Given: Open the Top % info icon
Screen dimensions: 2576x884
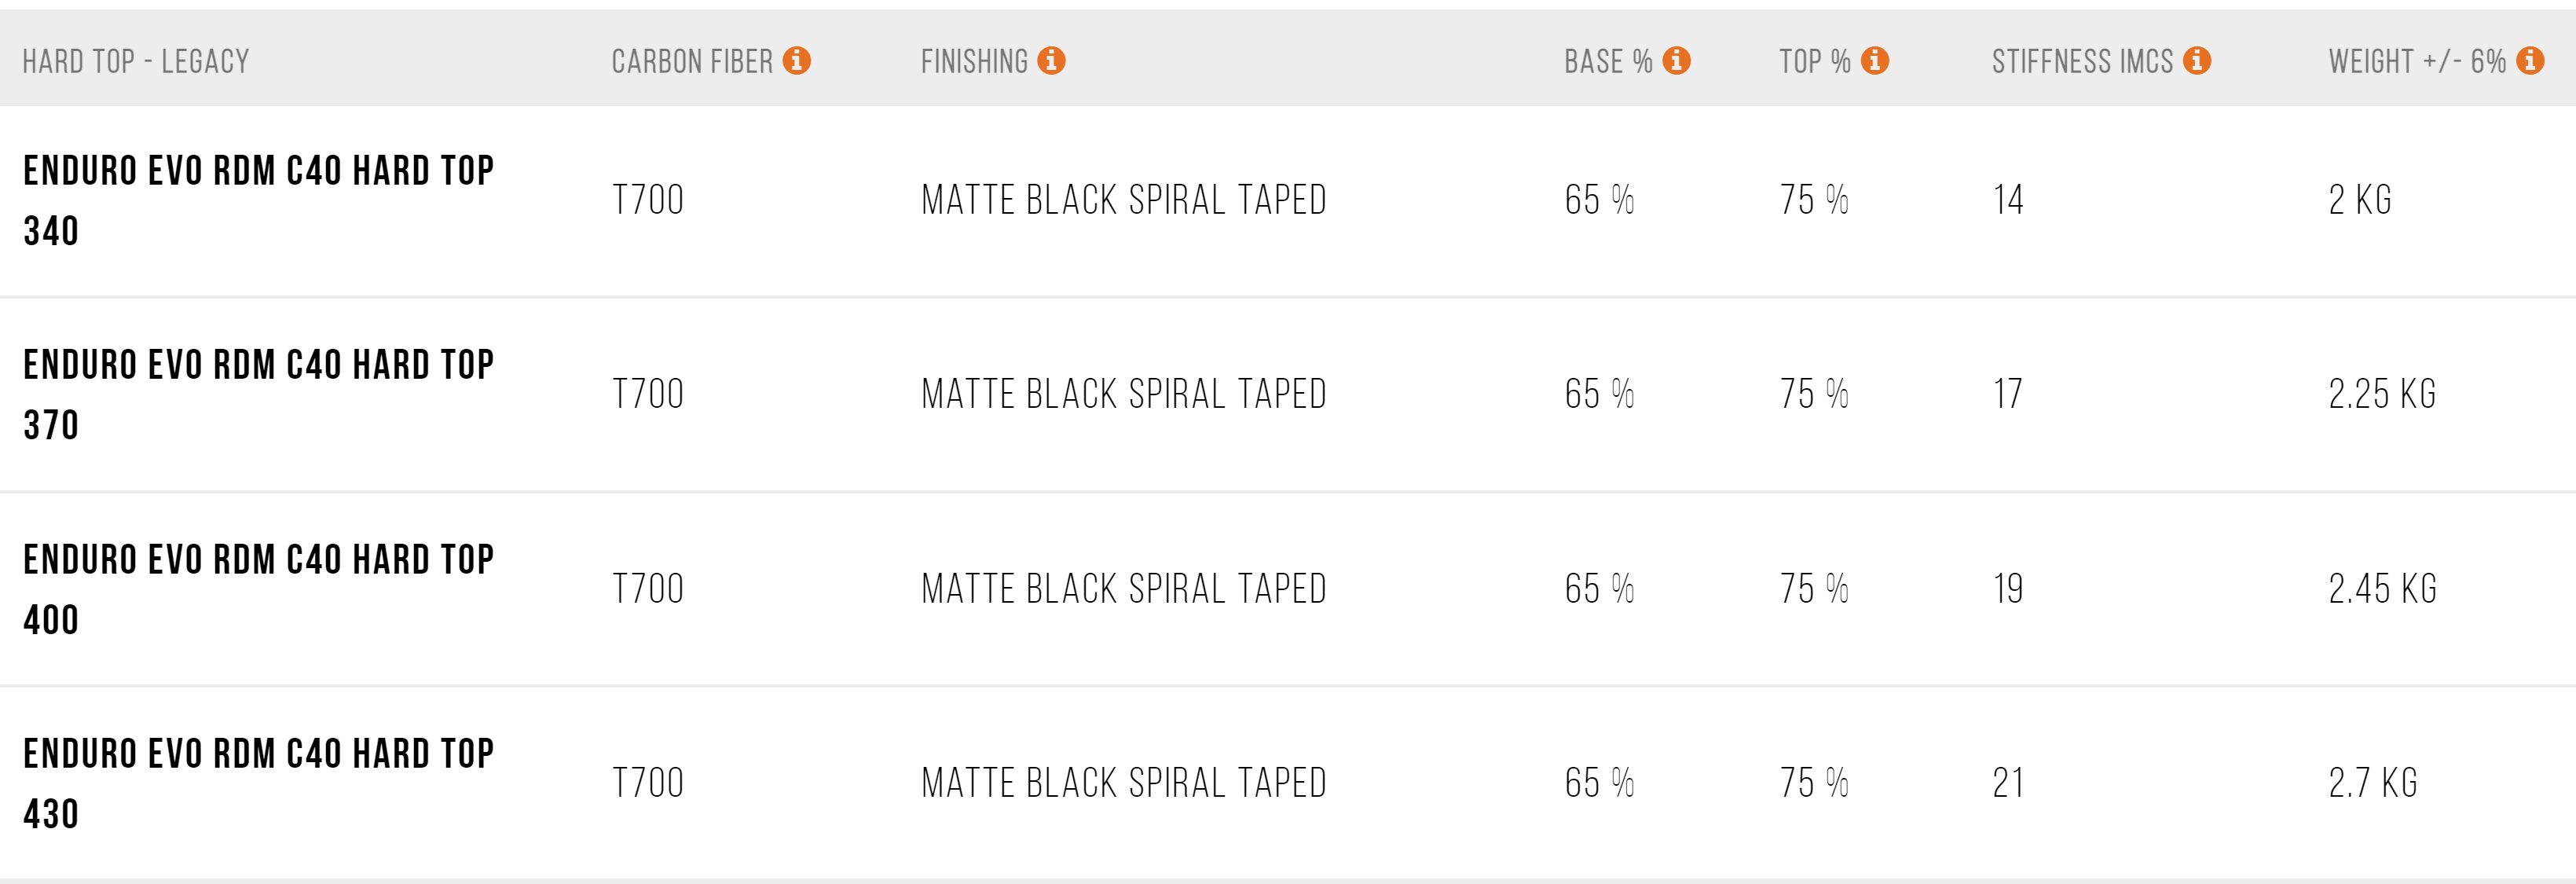Looking at the screenshot, I should pos(1875,61).
